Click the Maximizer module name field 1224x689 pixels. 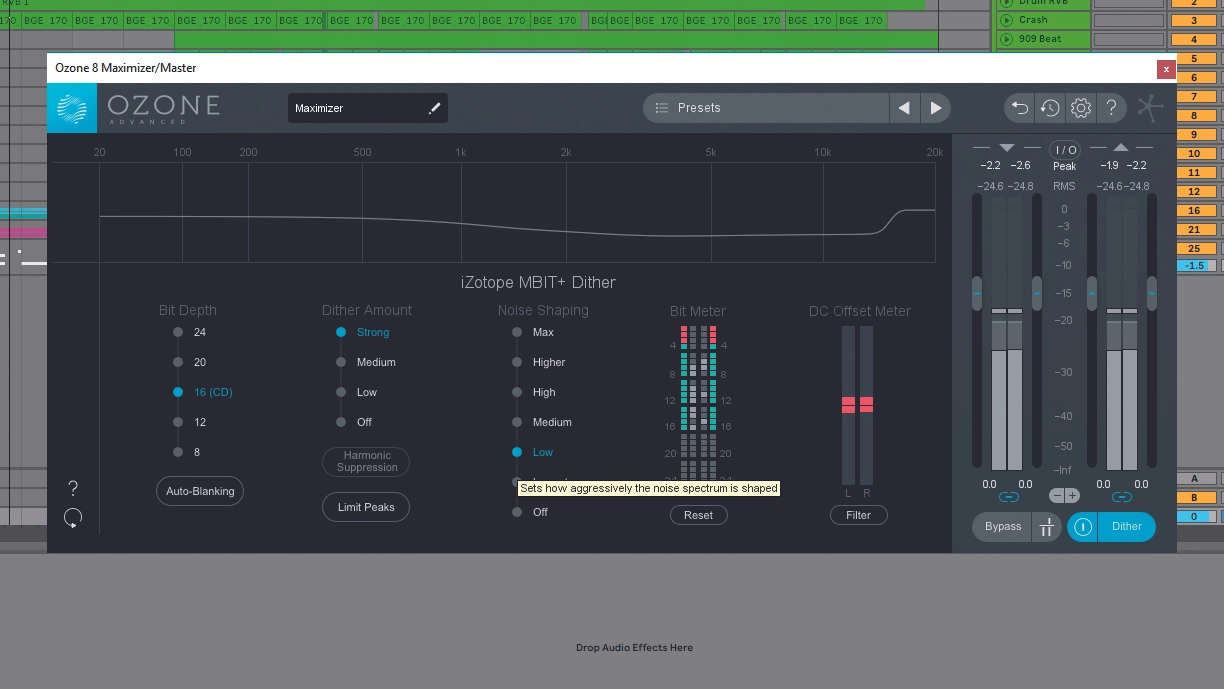click(x=368, y=108)
